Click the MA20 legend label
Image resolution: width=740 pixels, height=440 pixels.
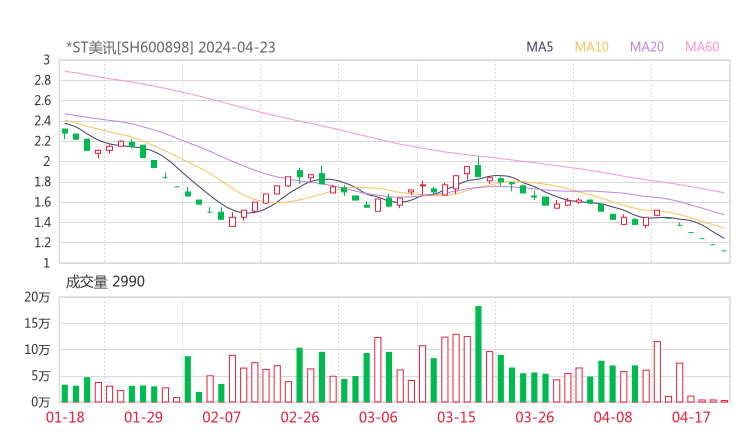click(647, 47)
